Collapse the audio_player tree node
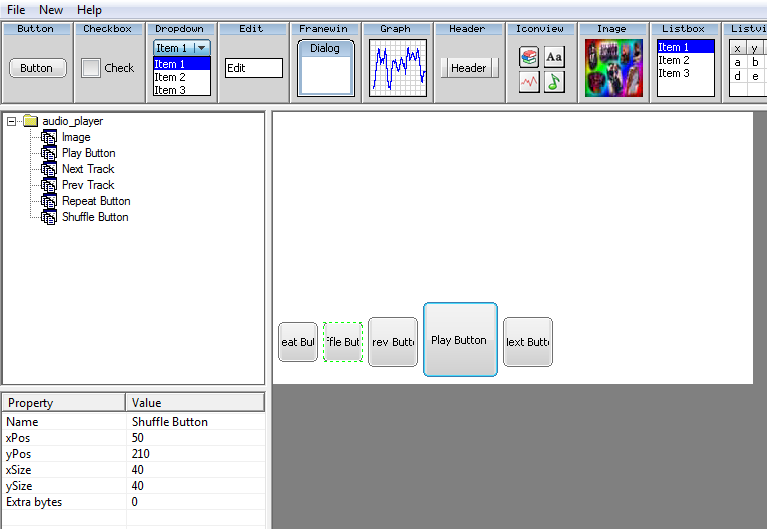The height and width of the screenshot is (529, 767). [12, 121]
